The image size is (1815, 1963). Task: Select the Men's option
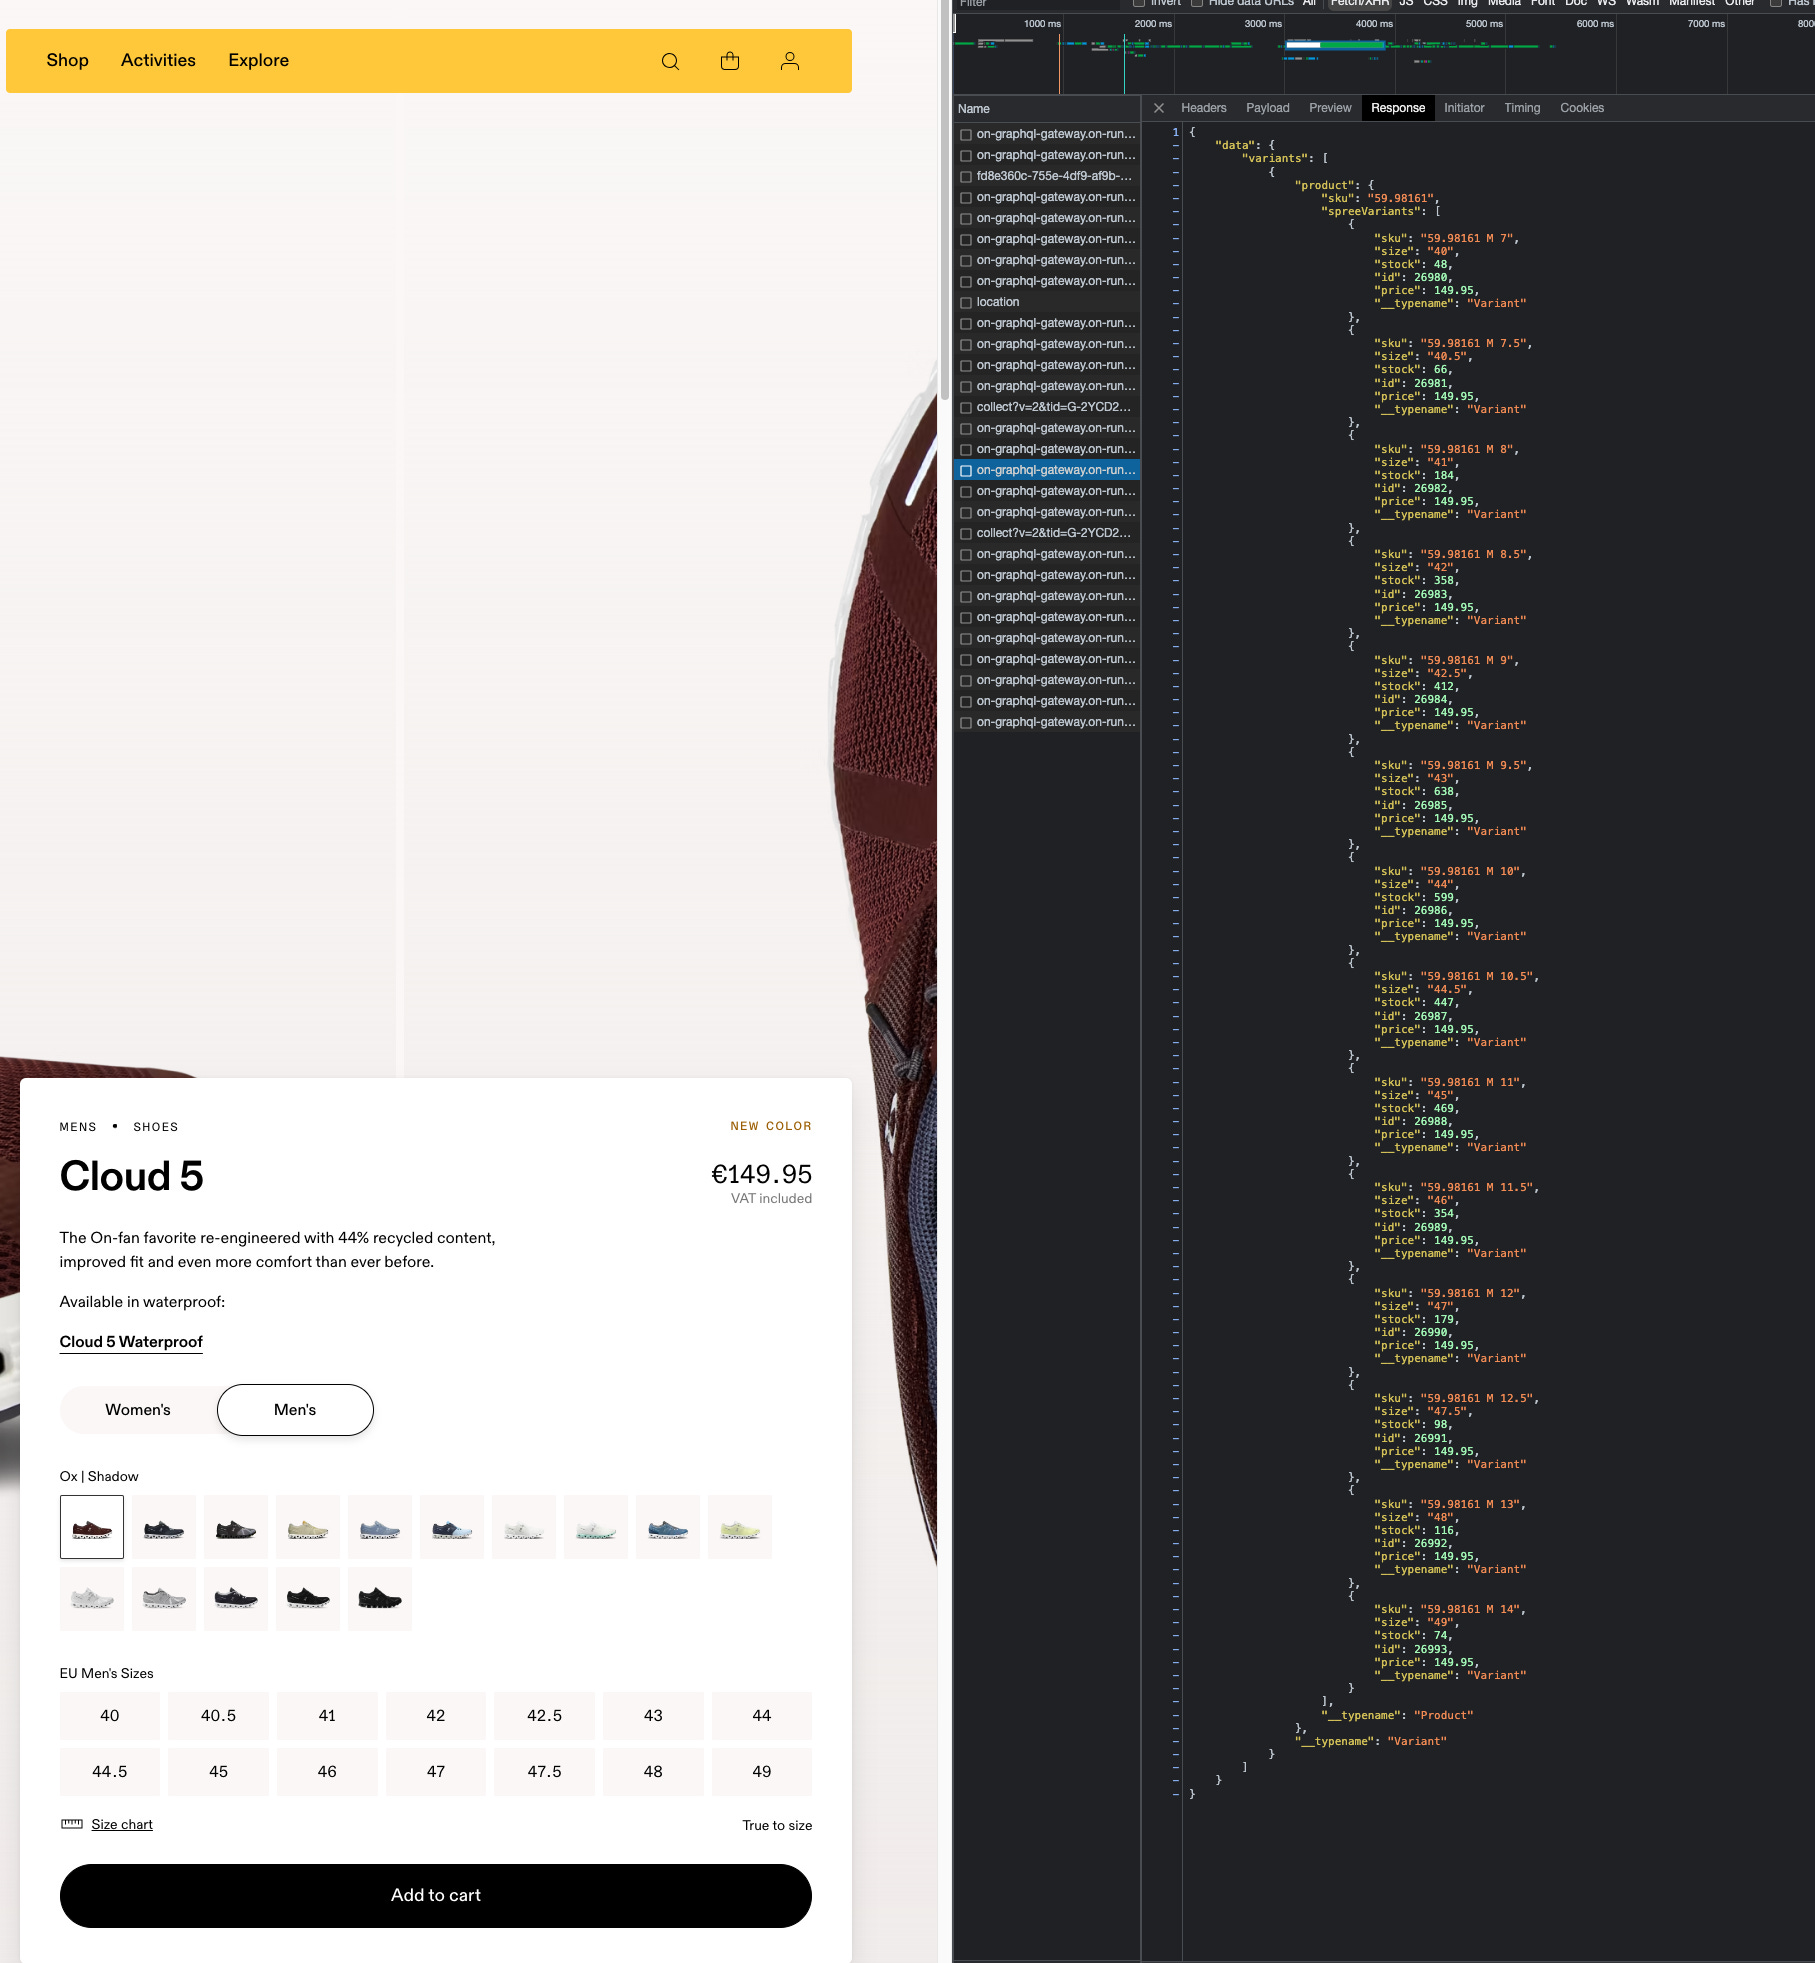coord(295,1409)
